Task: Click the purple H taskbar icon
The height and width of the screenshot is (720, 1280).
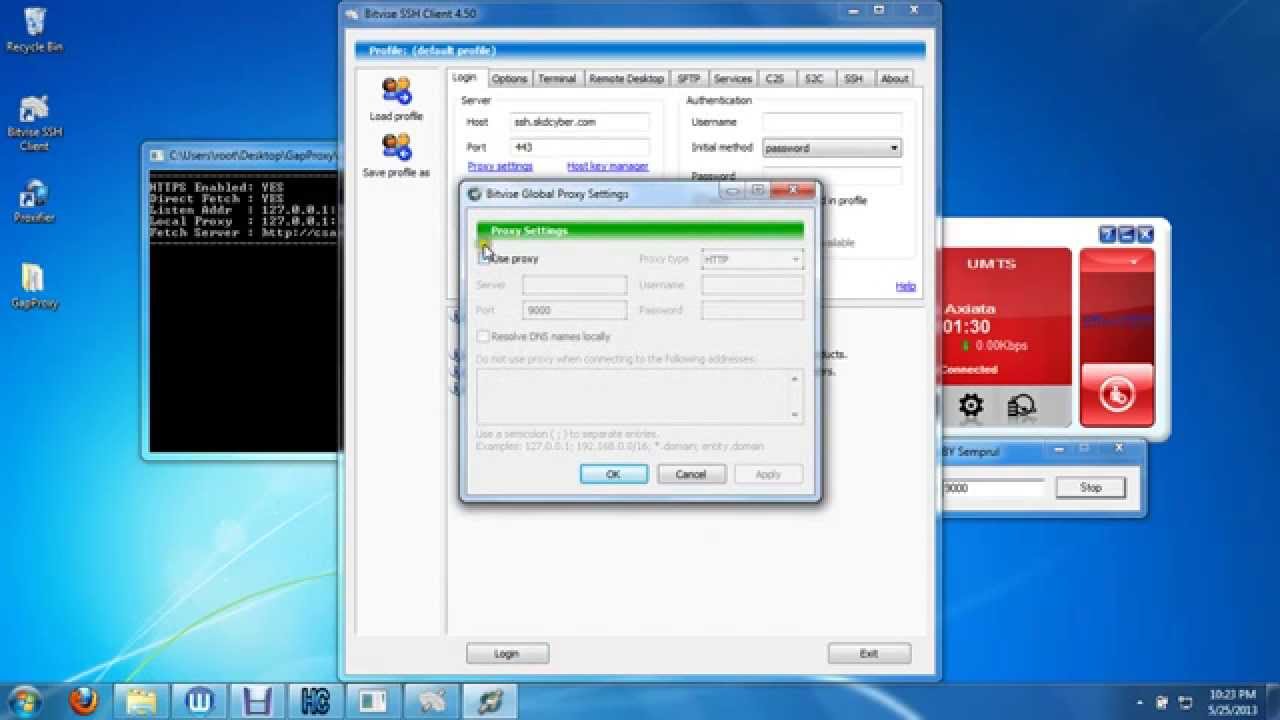Action: pos(258,701)
